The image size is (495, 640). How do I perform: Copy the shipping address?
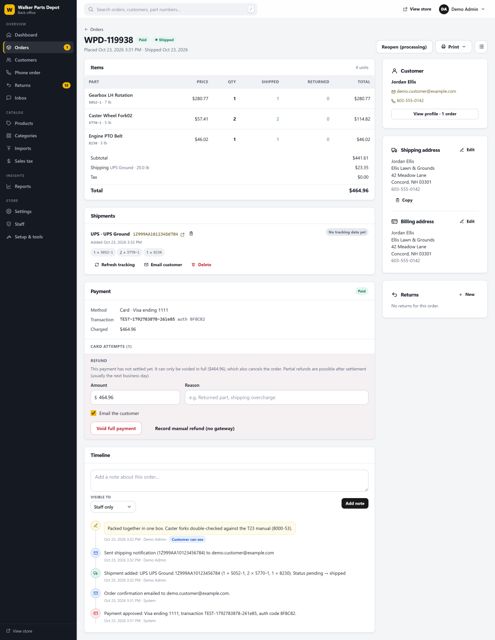(404, 200)
